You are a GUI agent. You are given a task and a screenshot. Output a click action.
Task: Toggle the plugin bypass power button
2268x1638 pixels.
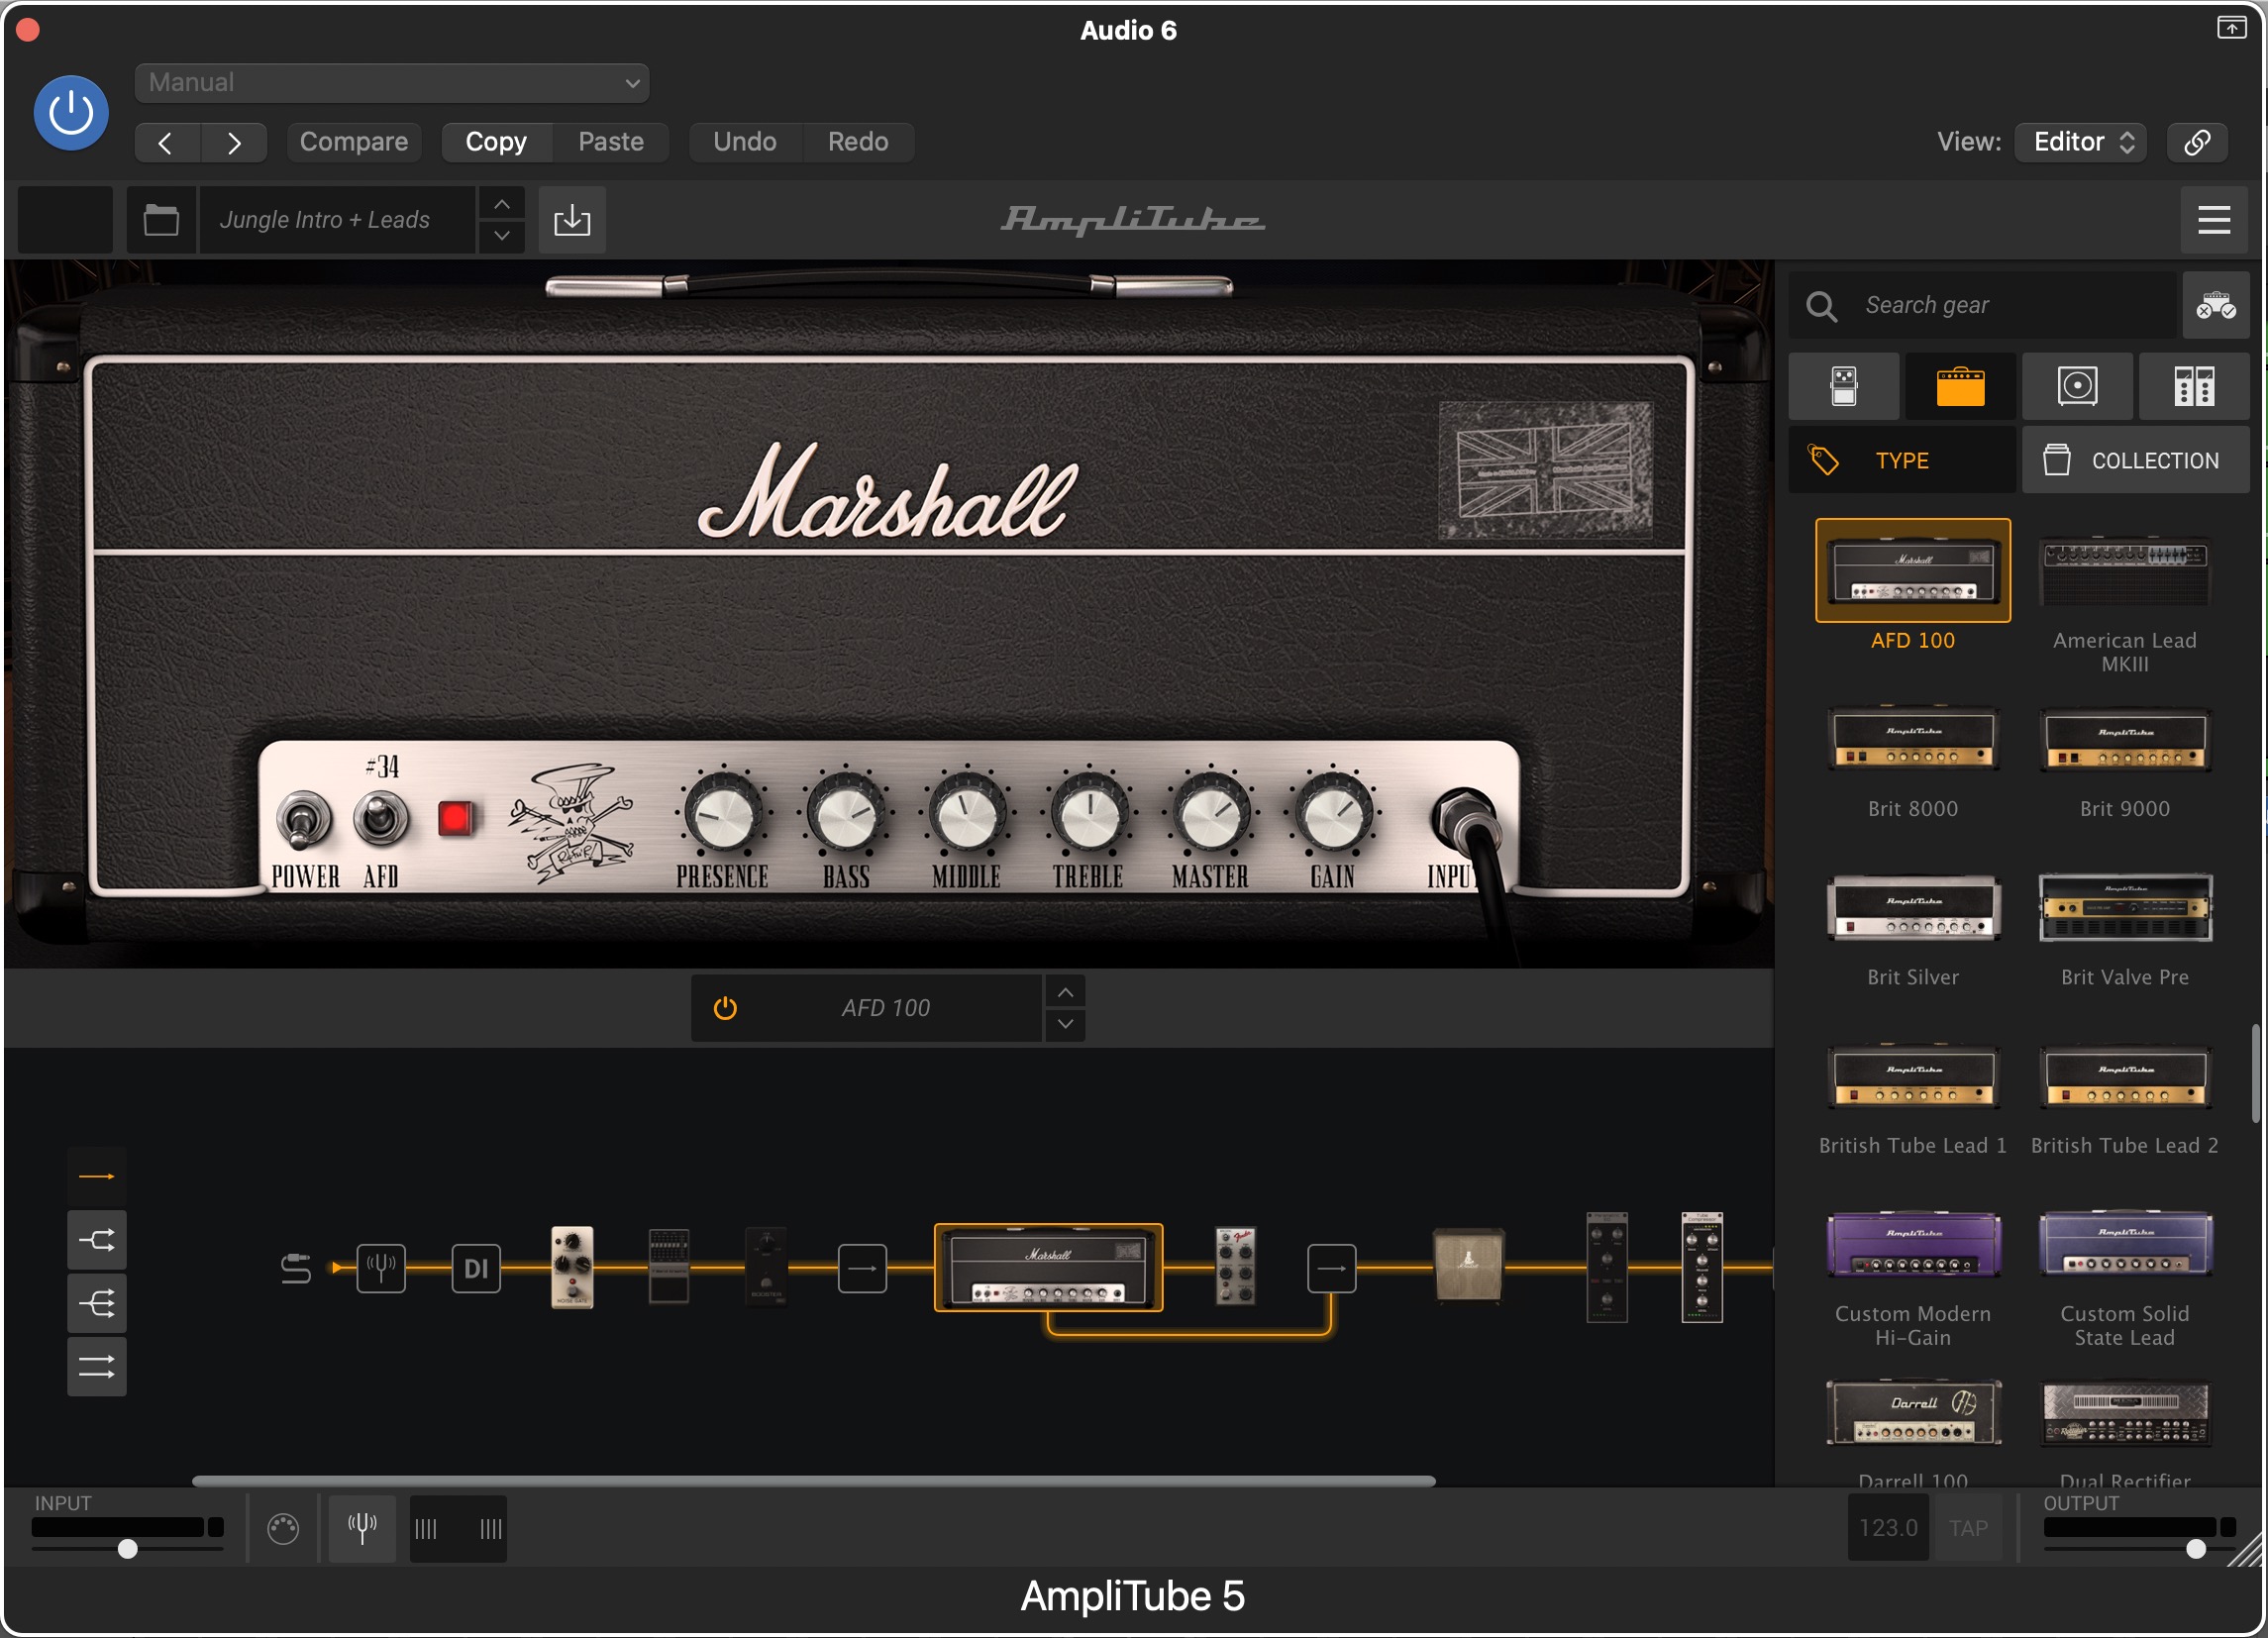71,113
